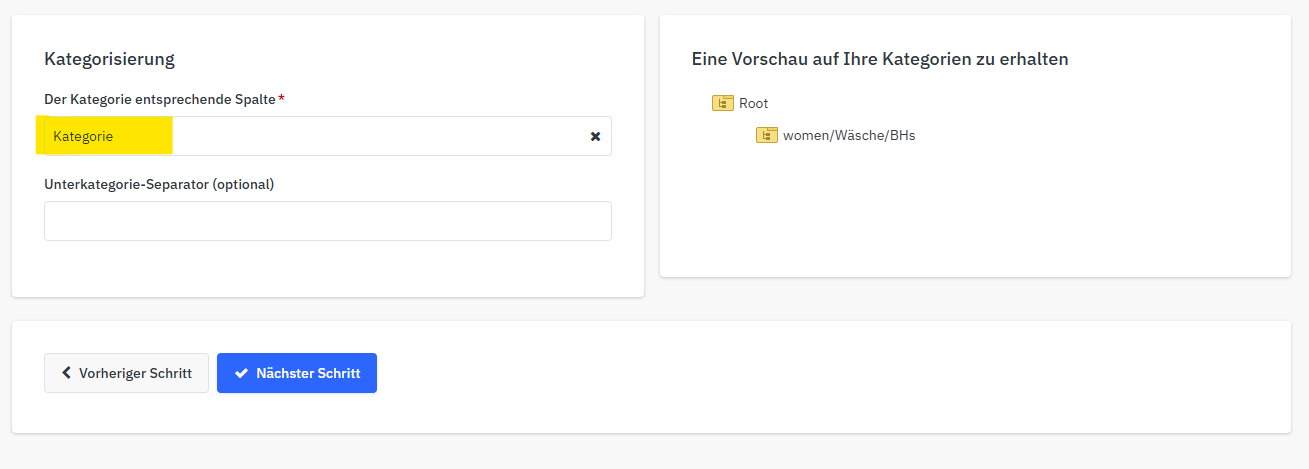Click the highlighted Kategorie selection text
Image resolution: width=1309 pixels, height=469 pixels.
[84, 136]
